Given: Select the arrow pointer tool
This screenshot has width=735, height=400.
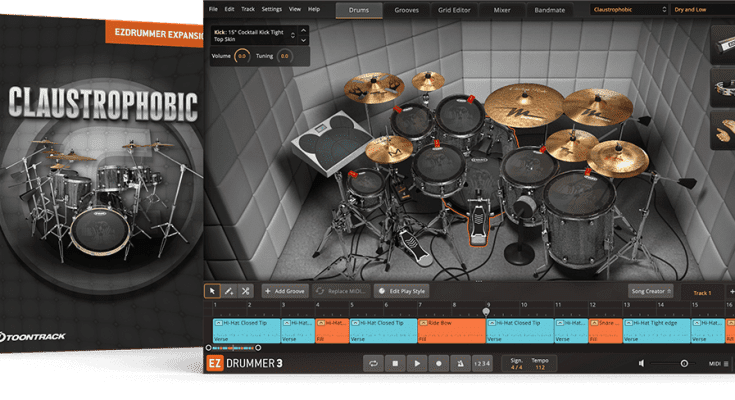Looking at the screenshot, I should tap(212, 291).
